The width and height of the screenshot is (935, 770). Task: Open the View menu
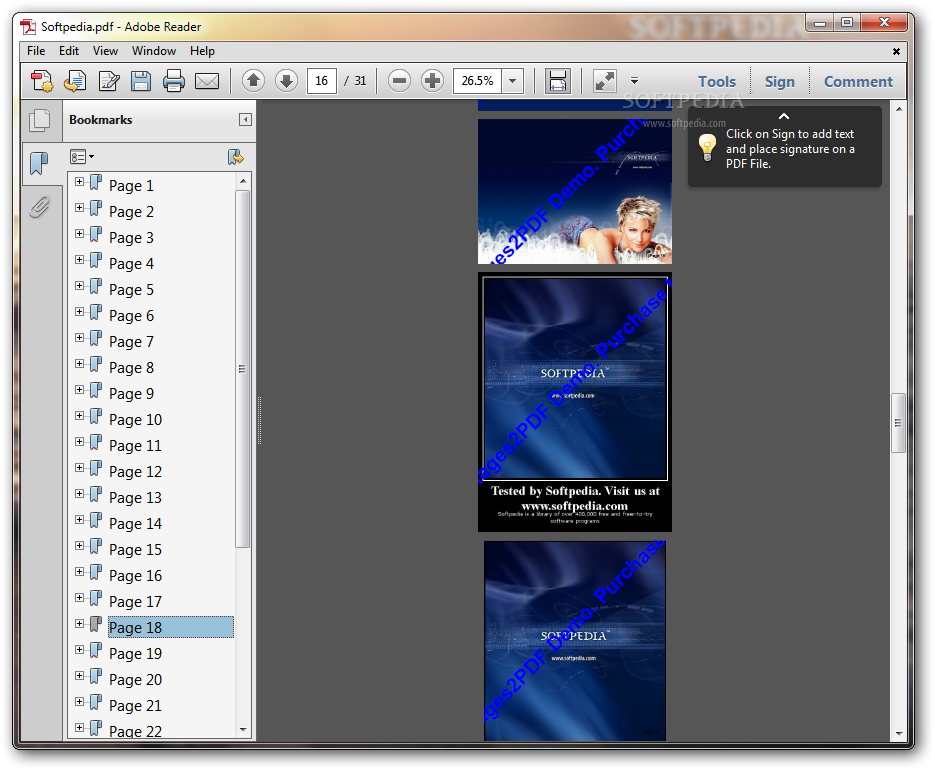[105, 51]
